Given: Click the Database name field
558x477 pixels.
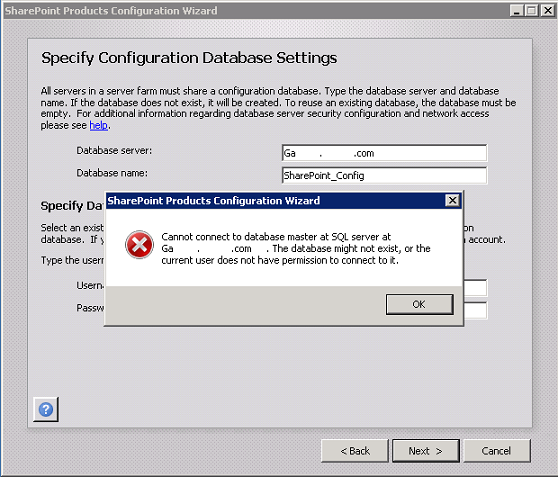Looking at the screenshot, I should pos(384,175).
